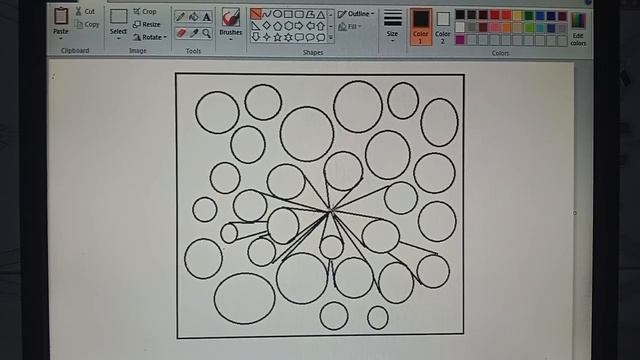Select the Magnifier tool
Image resolution: width=640 pixels, height=360 pixels.
(207, 33)
